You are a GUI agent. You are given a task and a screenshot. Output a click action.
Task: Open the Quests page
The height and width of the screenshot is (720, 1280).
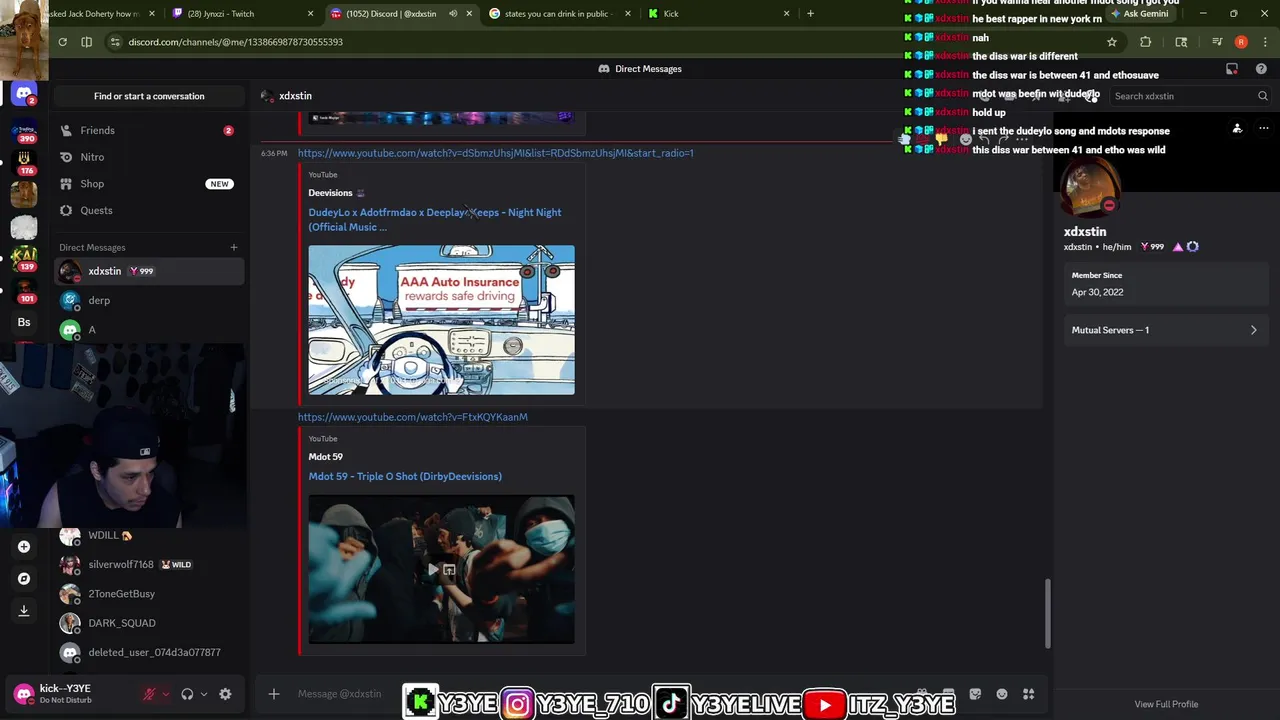coord(149,210)
